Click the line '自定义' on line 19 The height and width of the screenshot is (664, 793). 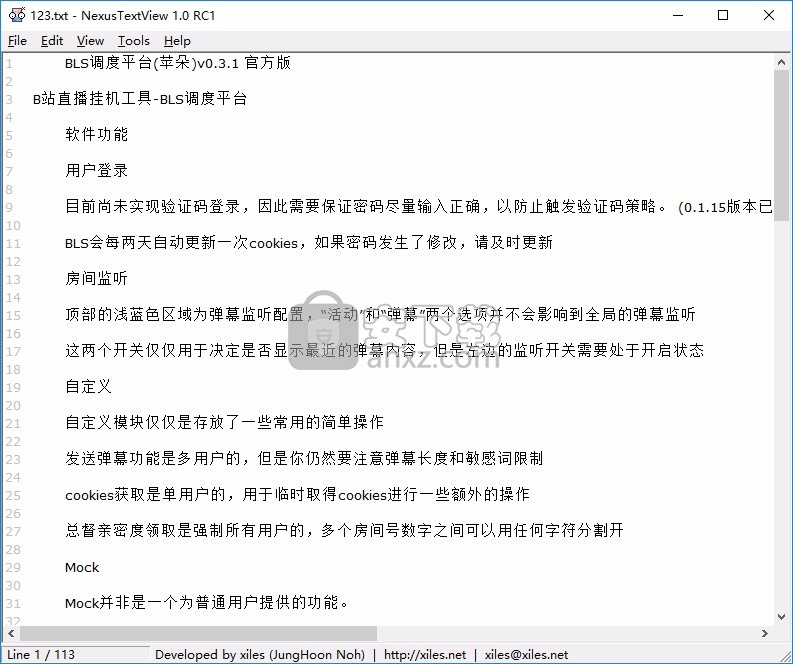coord(89,386)
